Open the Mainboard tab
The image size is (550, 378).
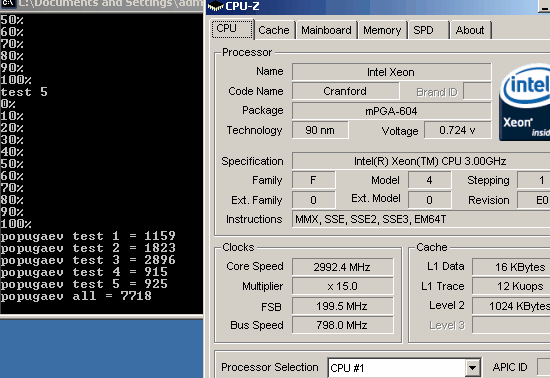point(326,30)
